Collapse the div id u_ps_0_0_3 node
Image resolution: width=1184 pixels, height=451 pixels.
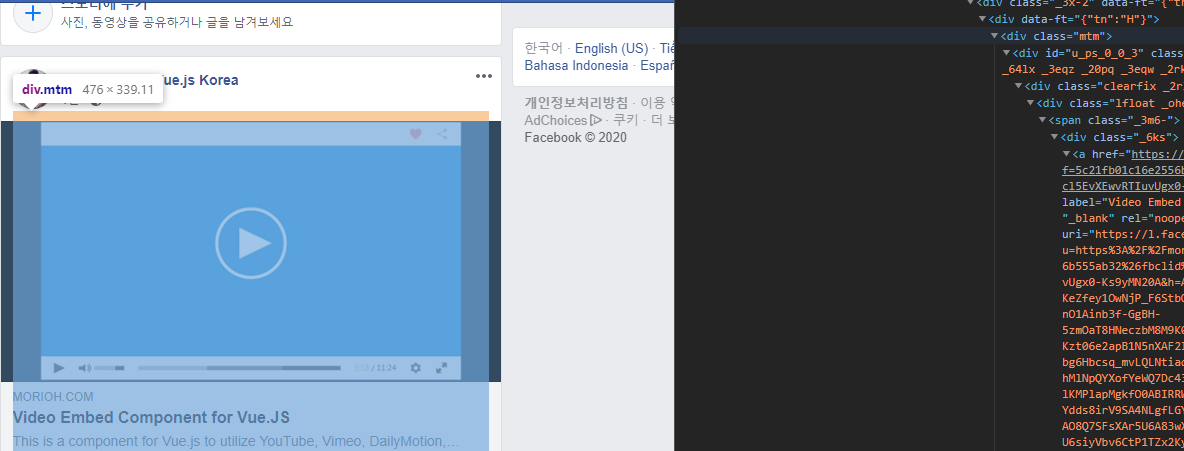(x=1006, y=53)
